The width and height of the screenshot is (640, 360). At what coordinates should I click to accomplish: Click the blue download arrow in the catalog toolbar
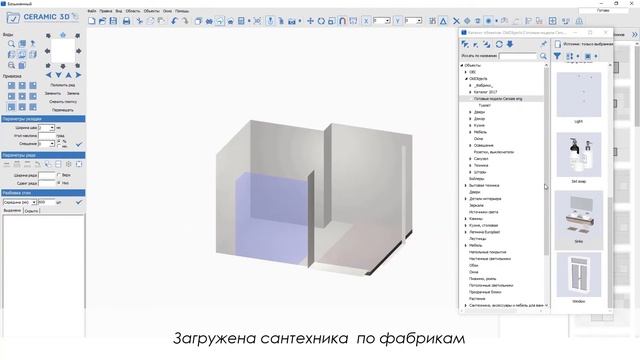click(510, 44)
